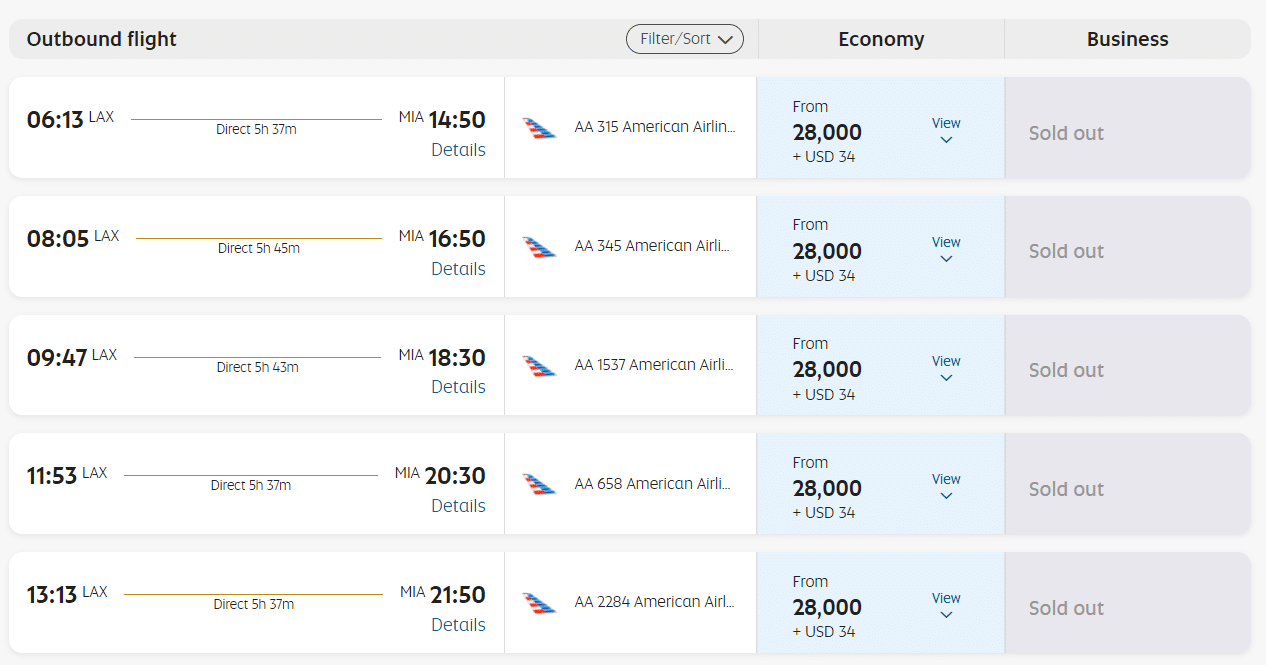The height and width of the screenshot is (665, 1266).
Task: Select the Business column header
Action: pos(1127,40)
